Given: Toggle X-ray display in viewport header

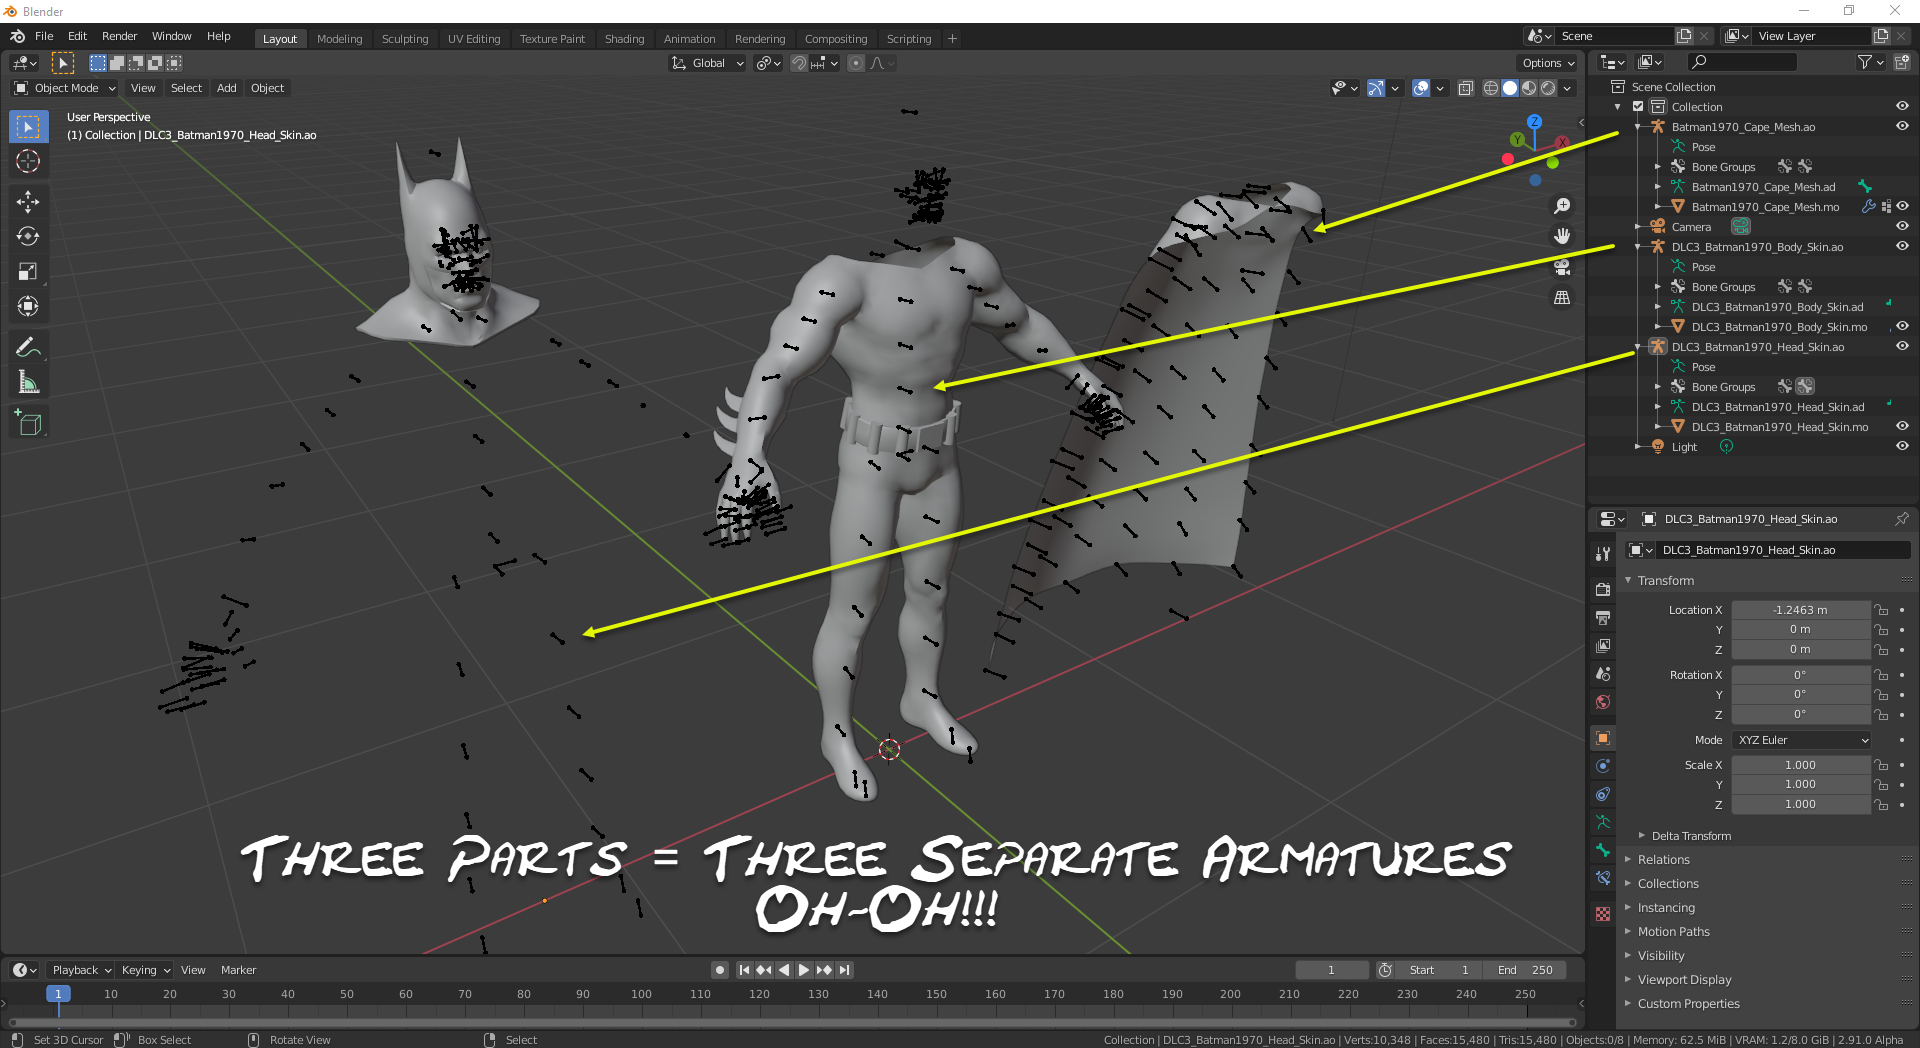Looking at the screenshot, I should [x=1466, y=88].
